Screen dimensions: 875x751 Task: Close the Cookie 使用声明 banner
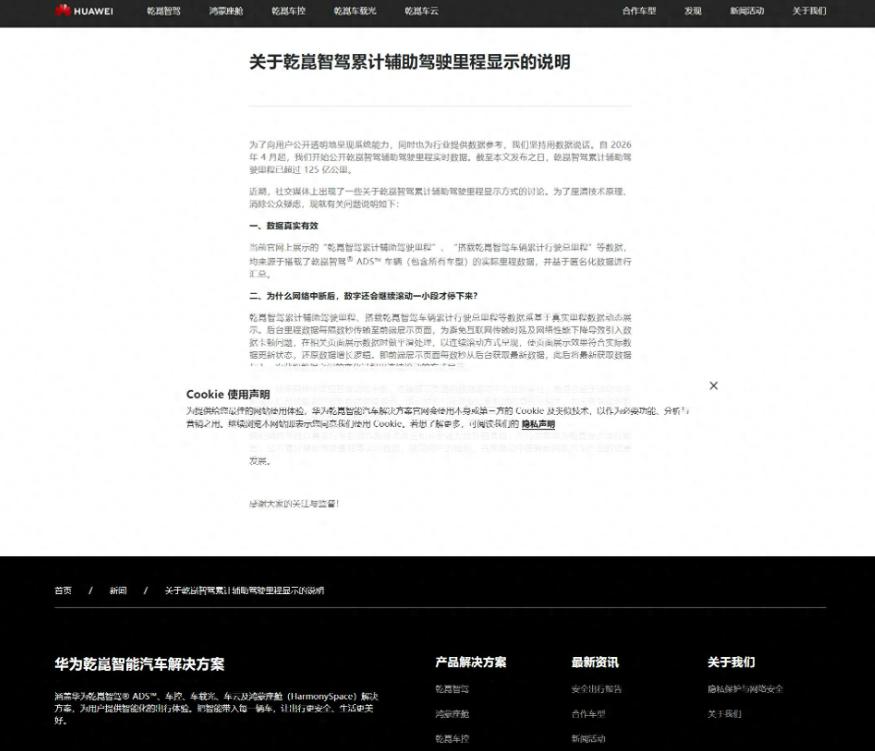tap(713, 386)
